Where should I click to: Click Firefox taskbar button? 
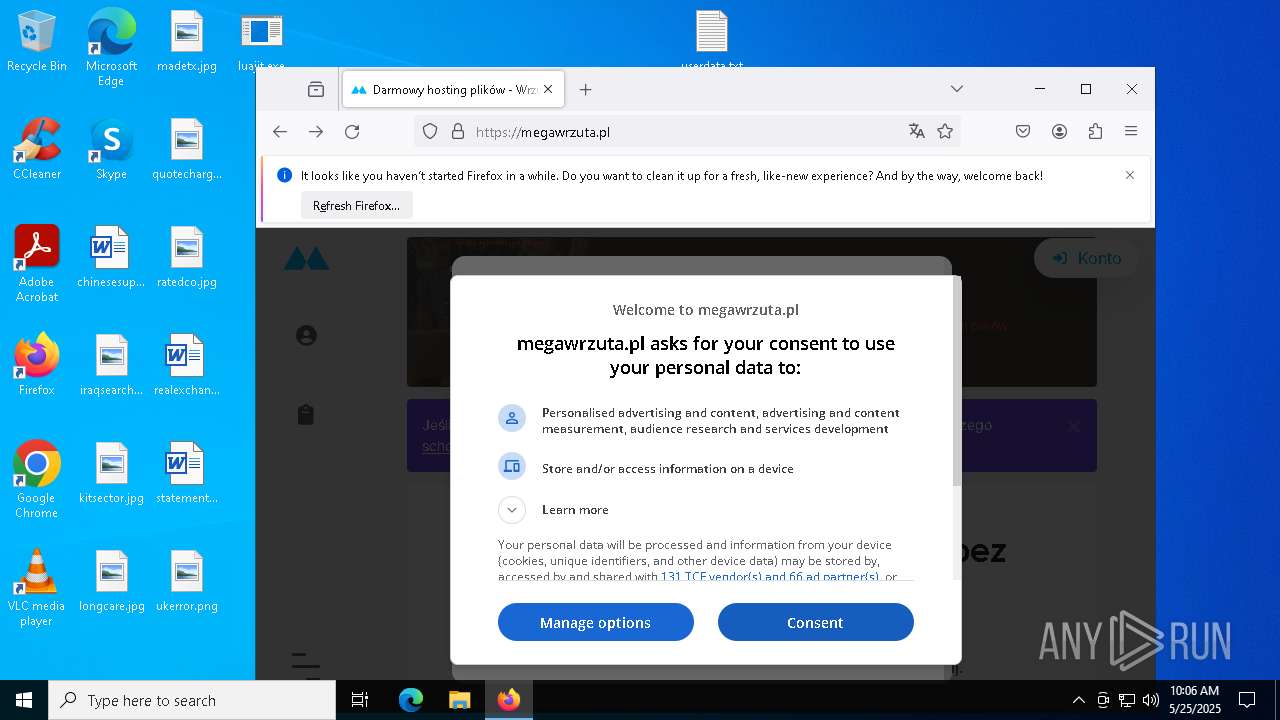(509, 700)
